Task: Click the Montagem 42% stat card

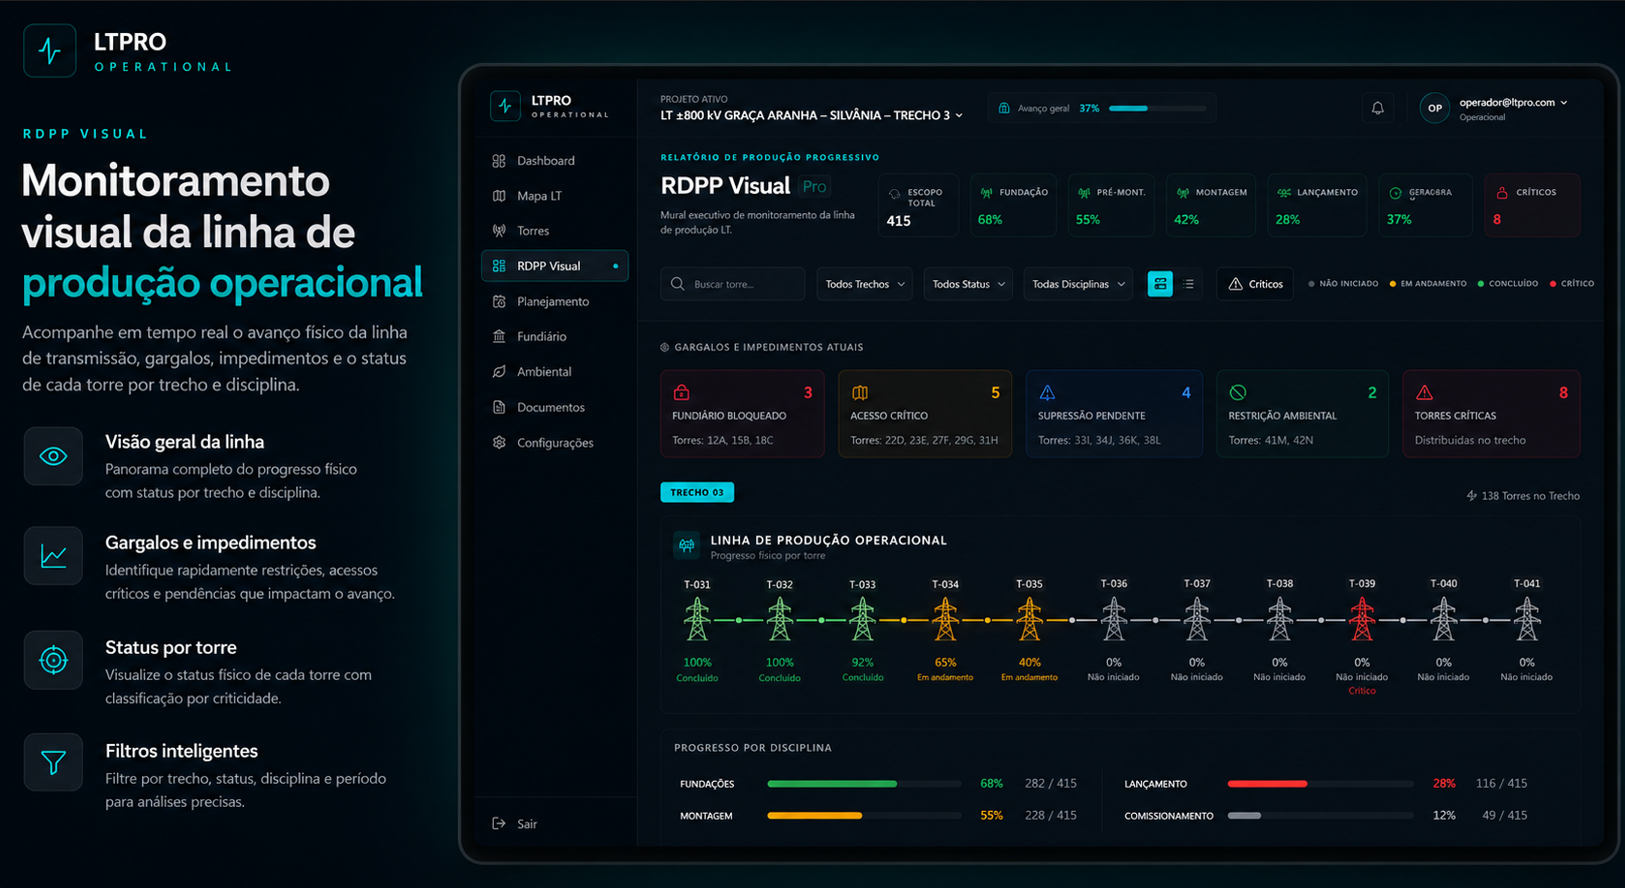Action: [1210, 205]
